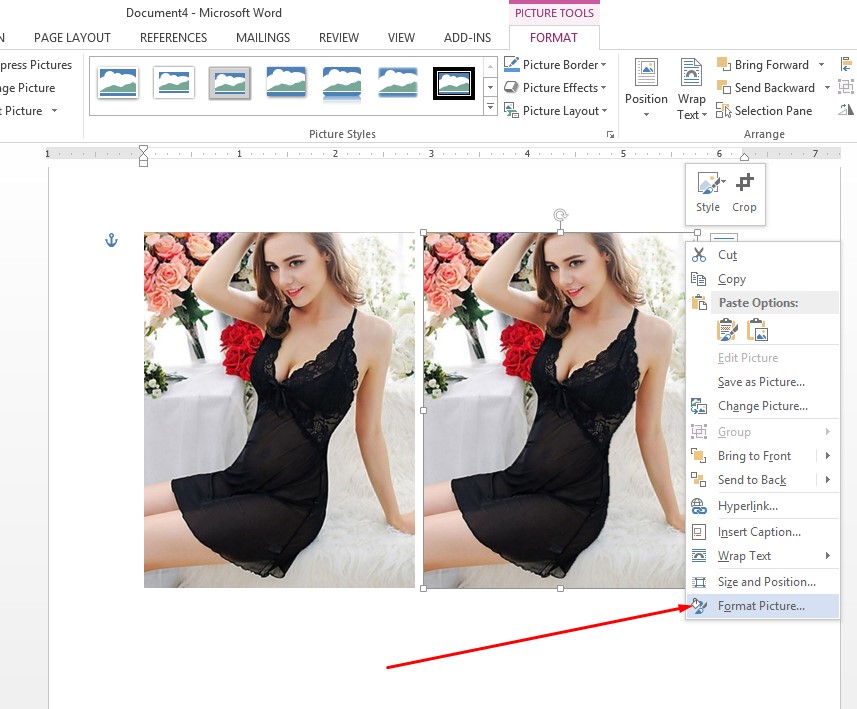Choose Save as Picture from context menu

(763, 382)
